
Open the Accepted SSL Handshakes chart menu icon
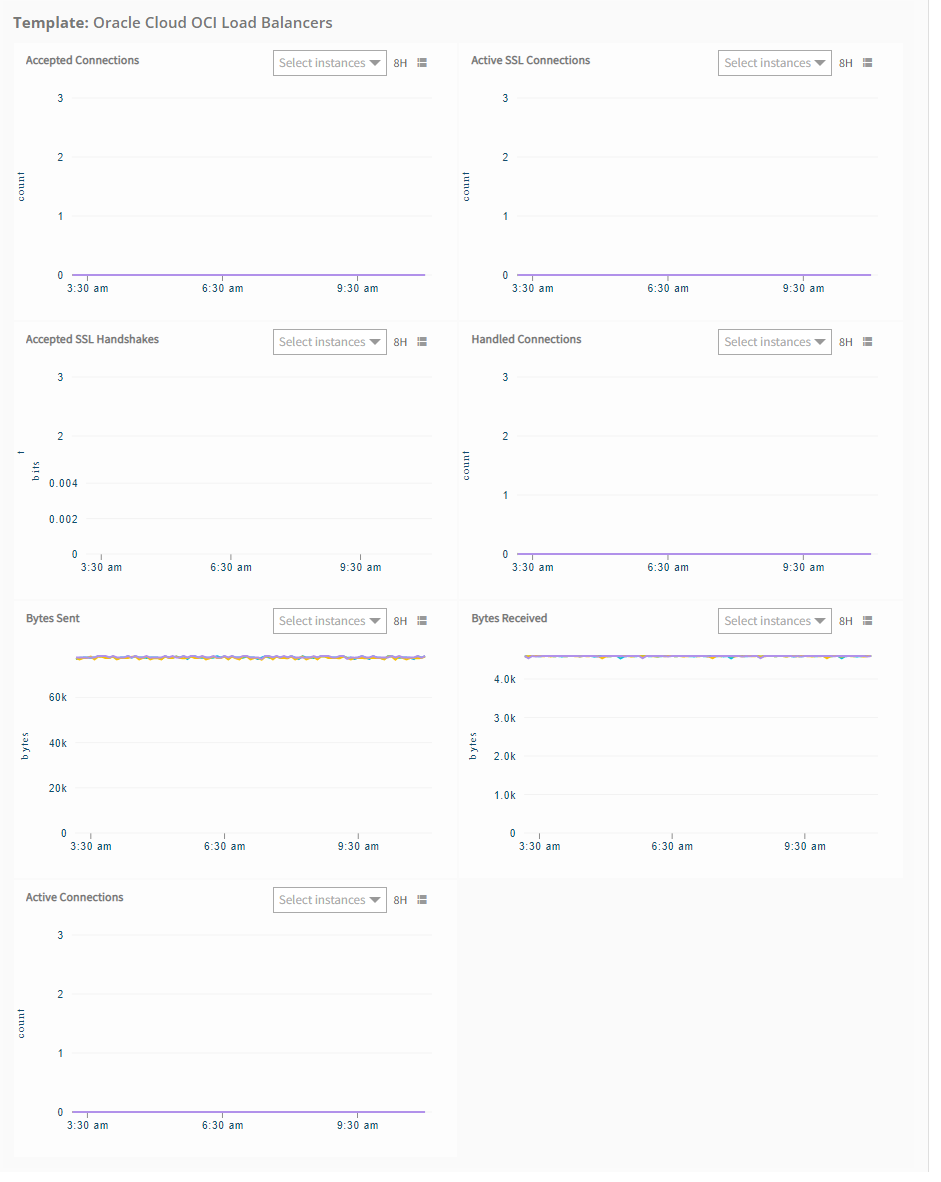pos(422,342)
